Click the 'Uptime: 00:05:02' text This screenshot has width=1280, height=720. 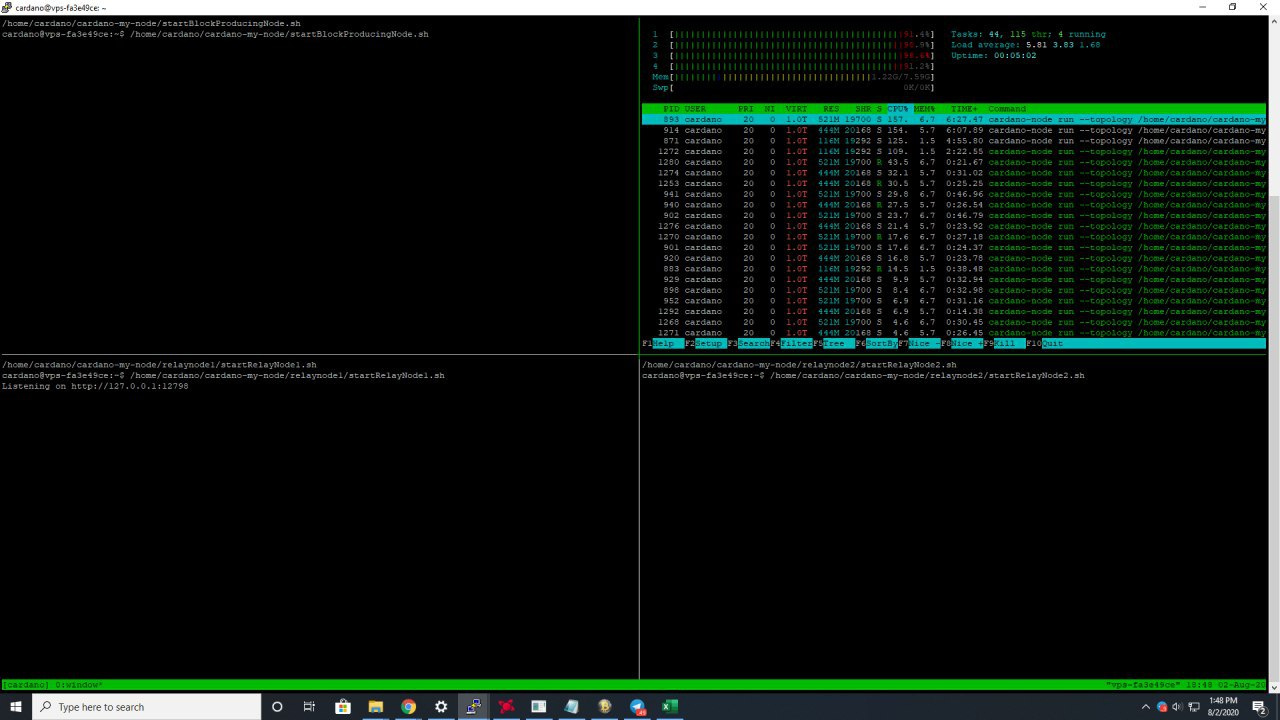click(993, 56)
